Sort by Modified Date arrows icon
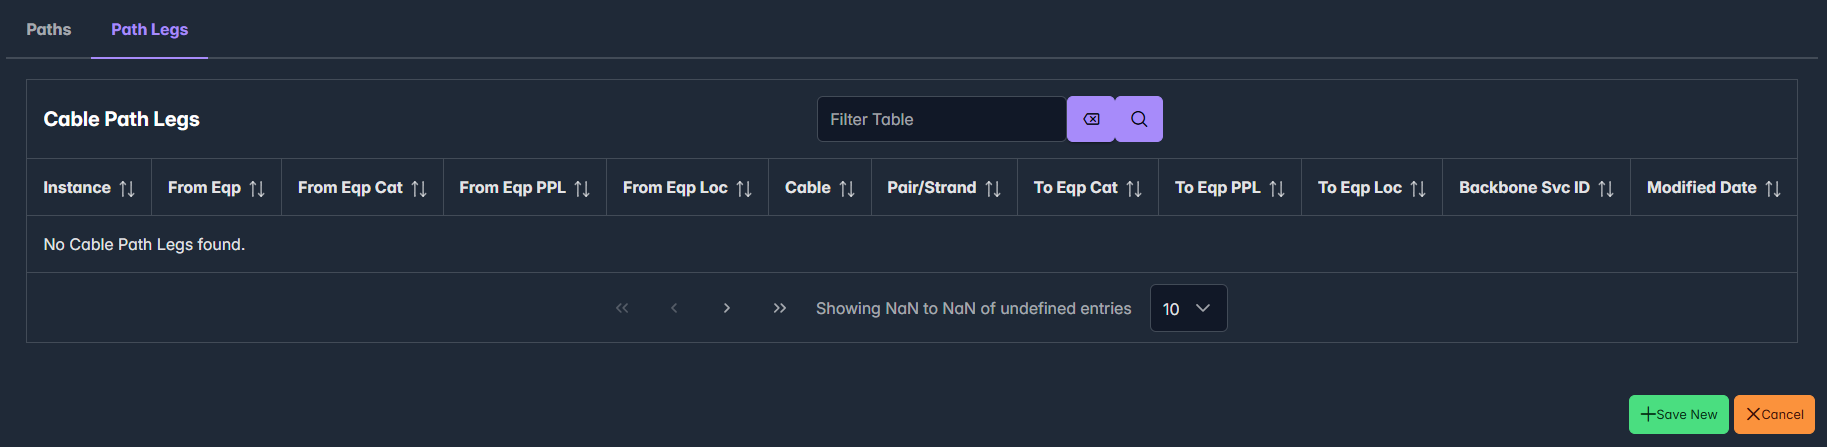Image resolution: width=1827 pixels, height=447 pixels. (x=1773, y=189)
